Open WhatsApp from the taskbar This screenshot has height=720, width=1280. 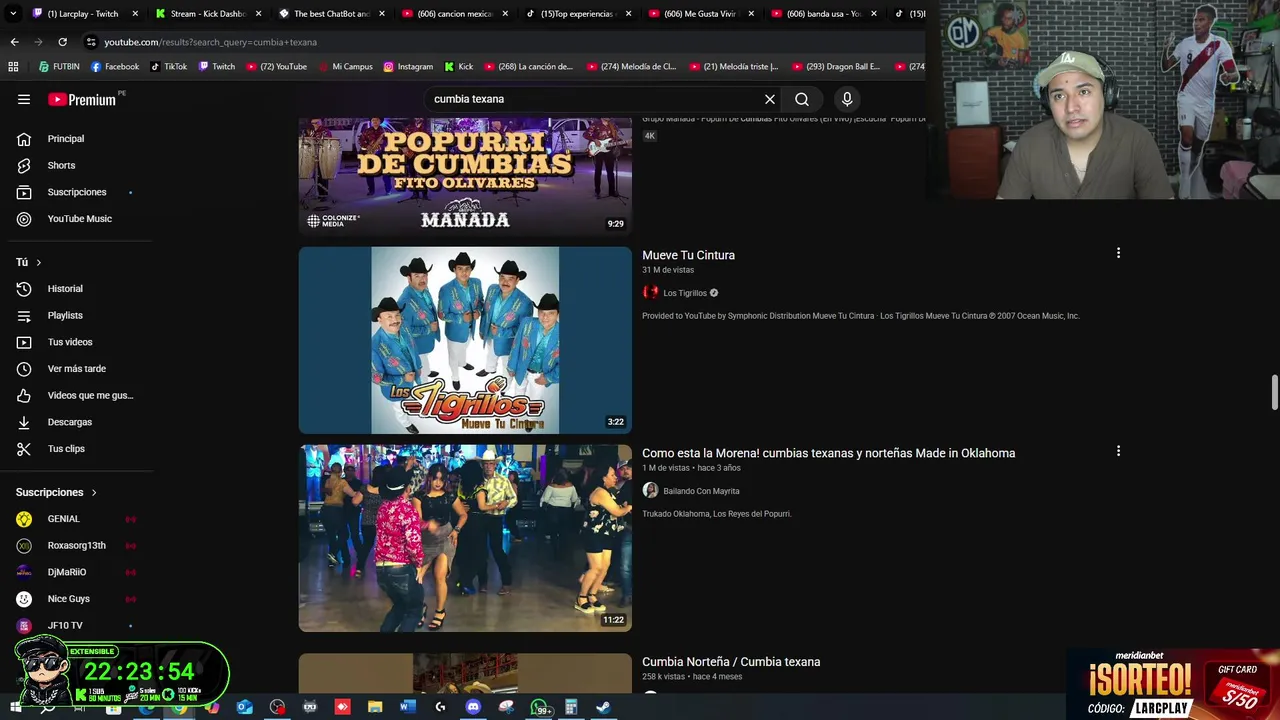[x=540, y=707]
